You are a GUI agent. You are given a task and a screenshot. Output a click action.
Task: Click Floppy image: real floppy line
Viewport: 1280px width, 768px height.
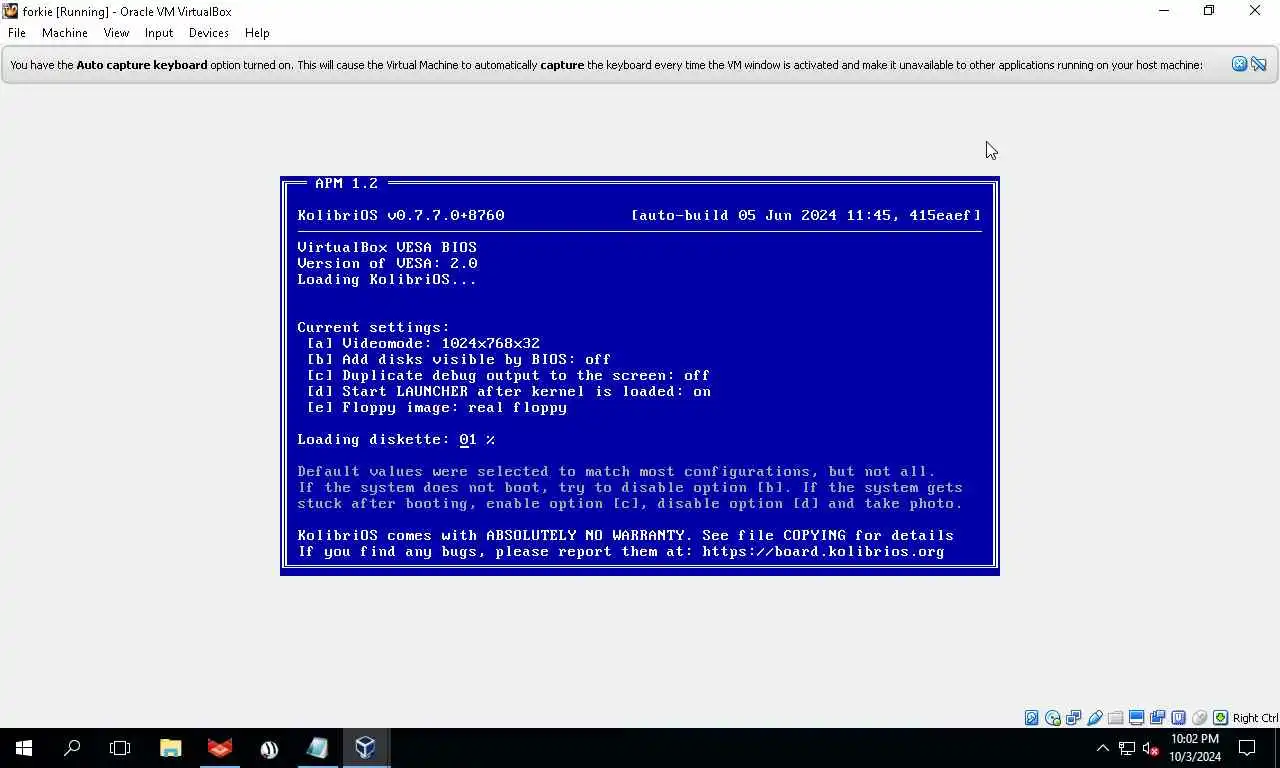point(437,407)
